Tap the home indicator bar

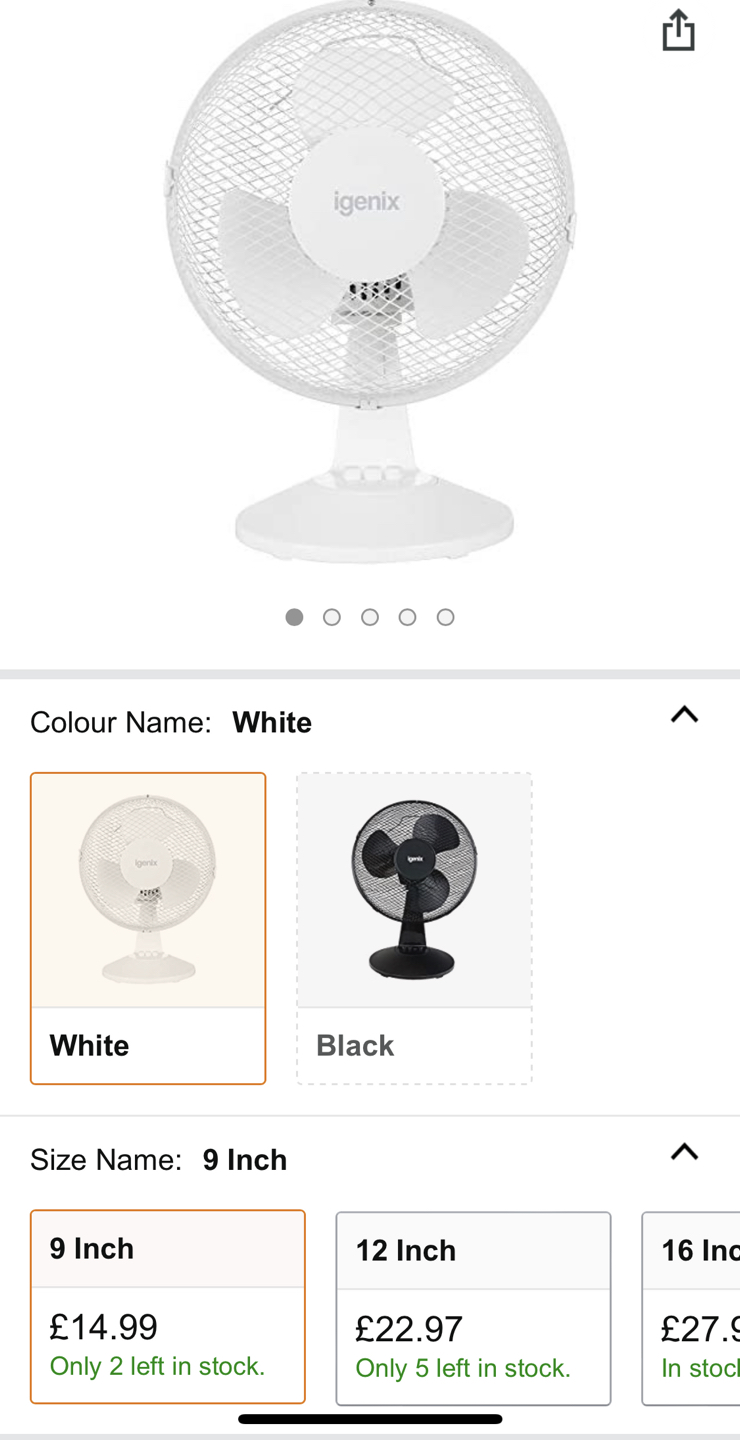[x=370, y=1419]
